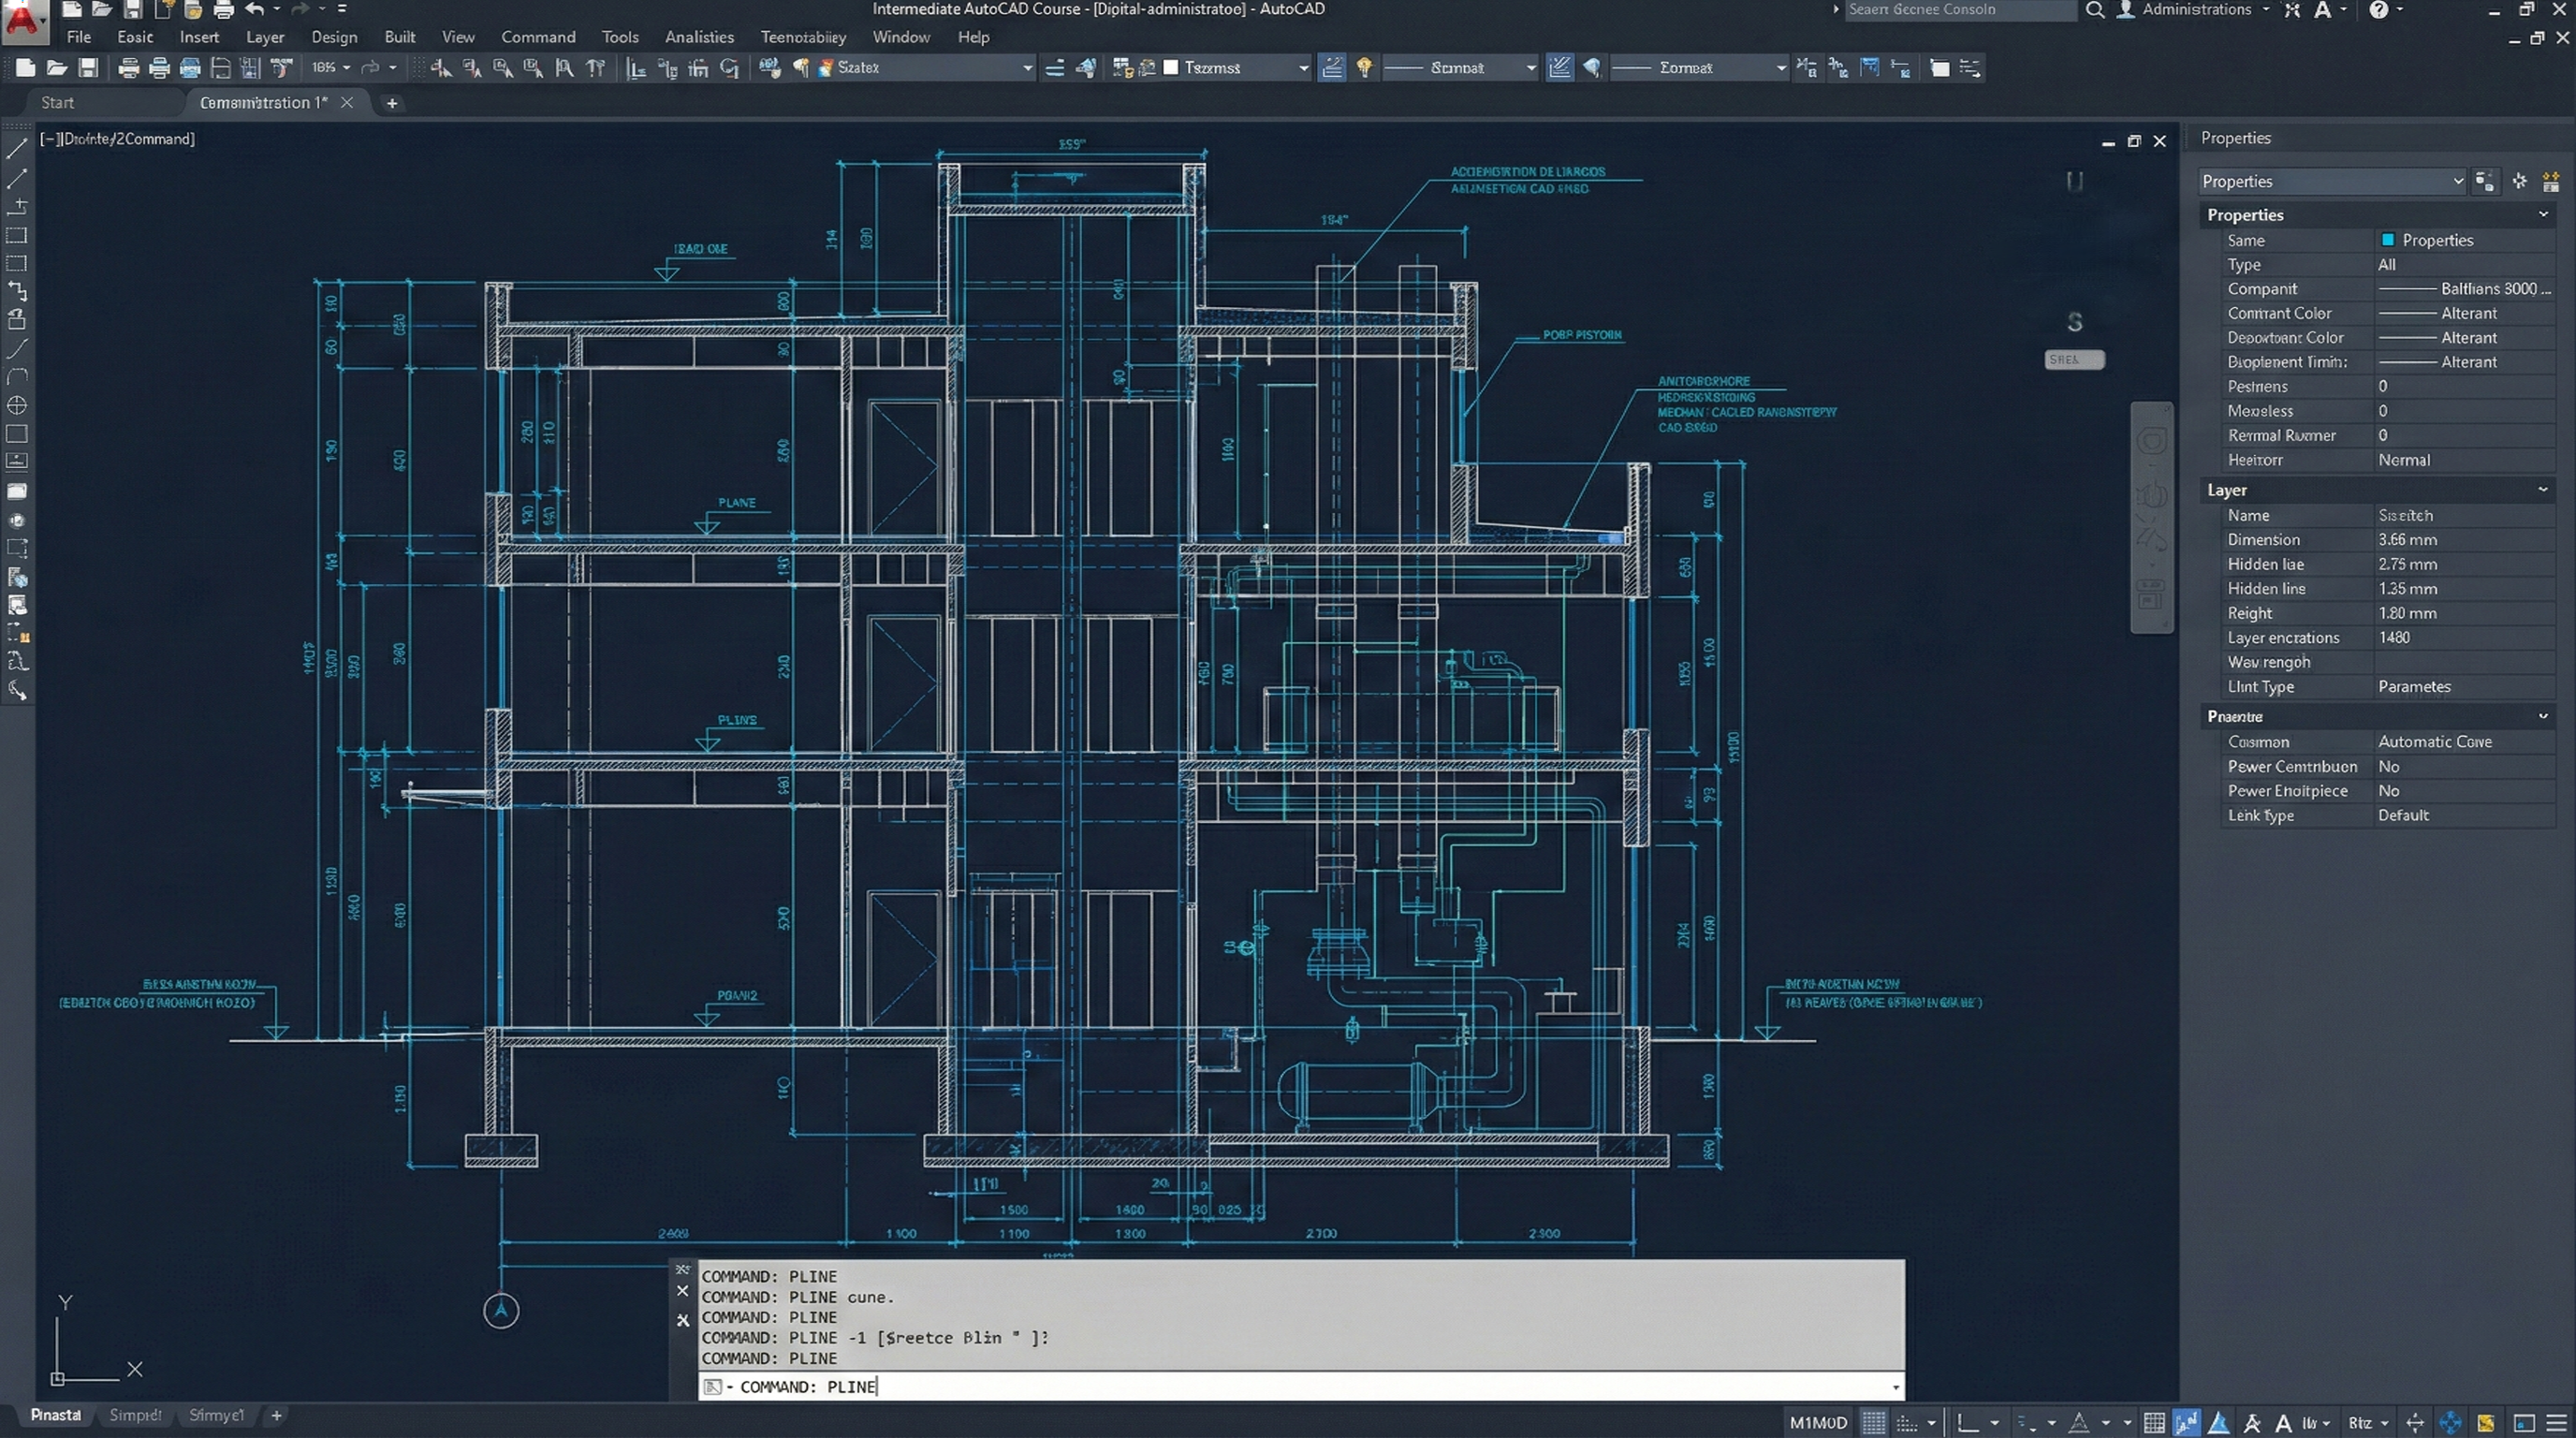
Task: Click the lightbulb layer icon in toolbar
Action: coord(1364,68)
